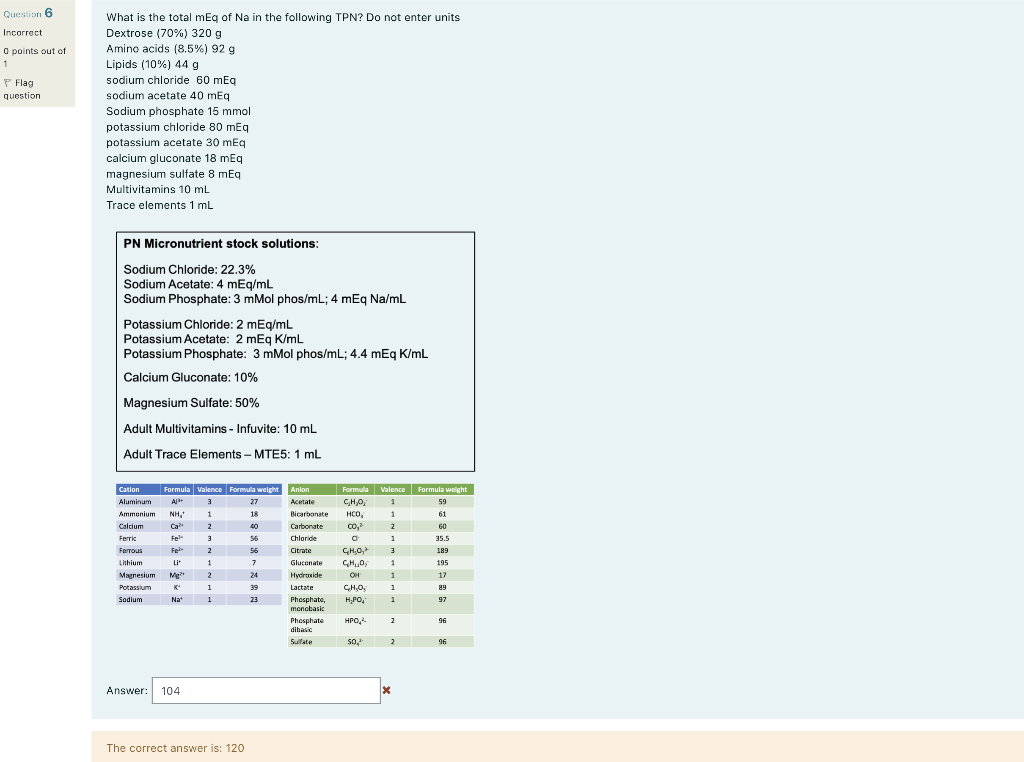Click the red X mark beside the answer

click(x=387, y=690)
